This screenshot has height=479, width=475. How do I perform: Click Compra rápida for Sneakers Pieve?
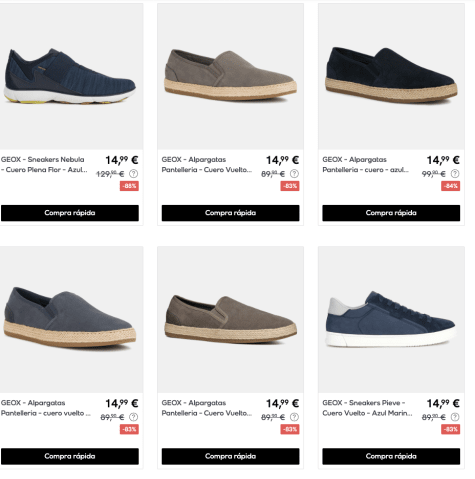pyautogui.click(x=391, y=456)
